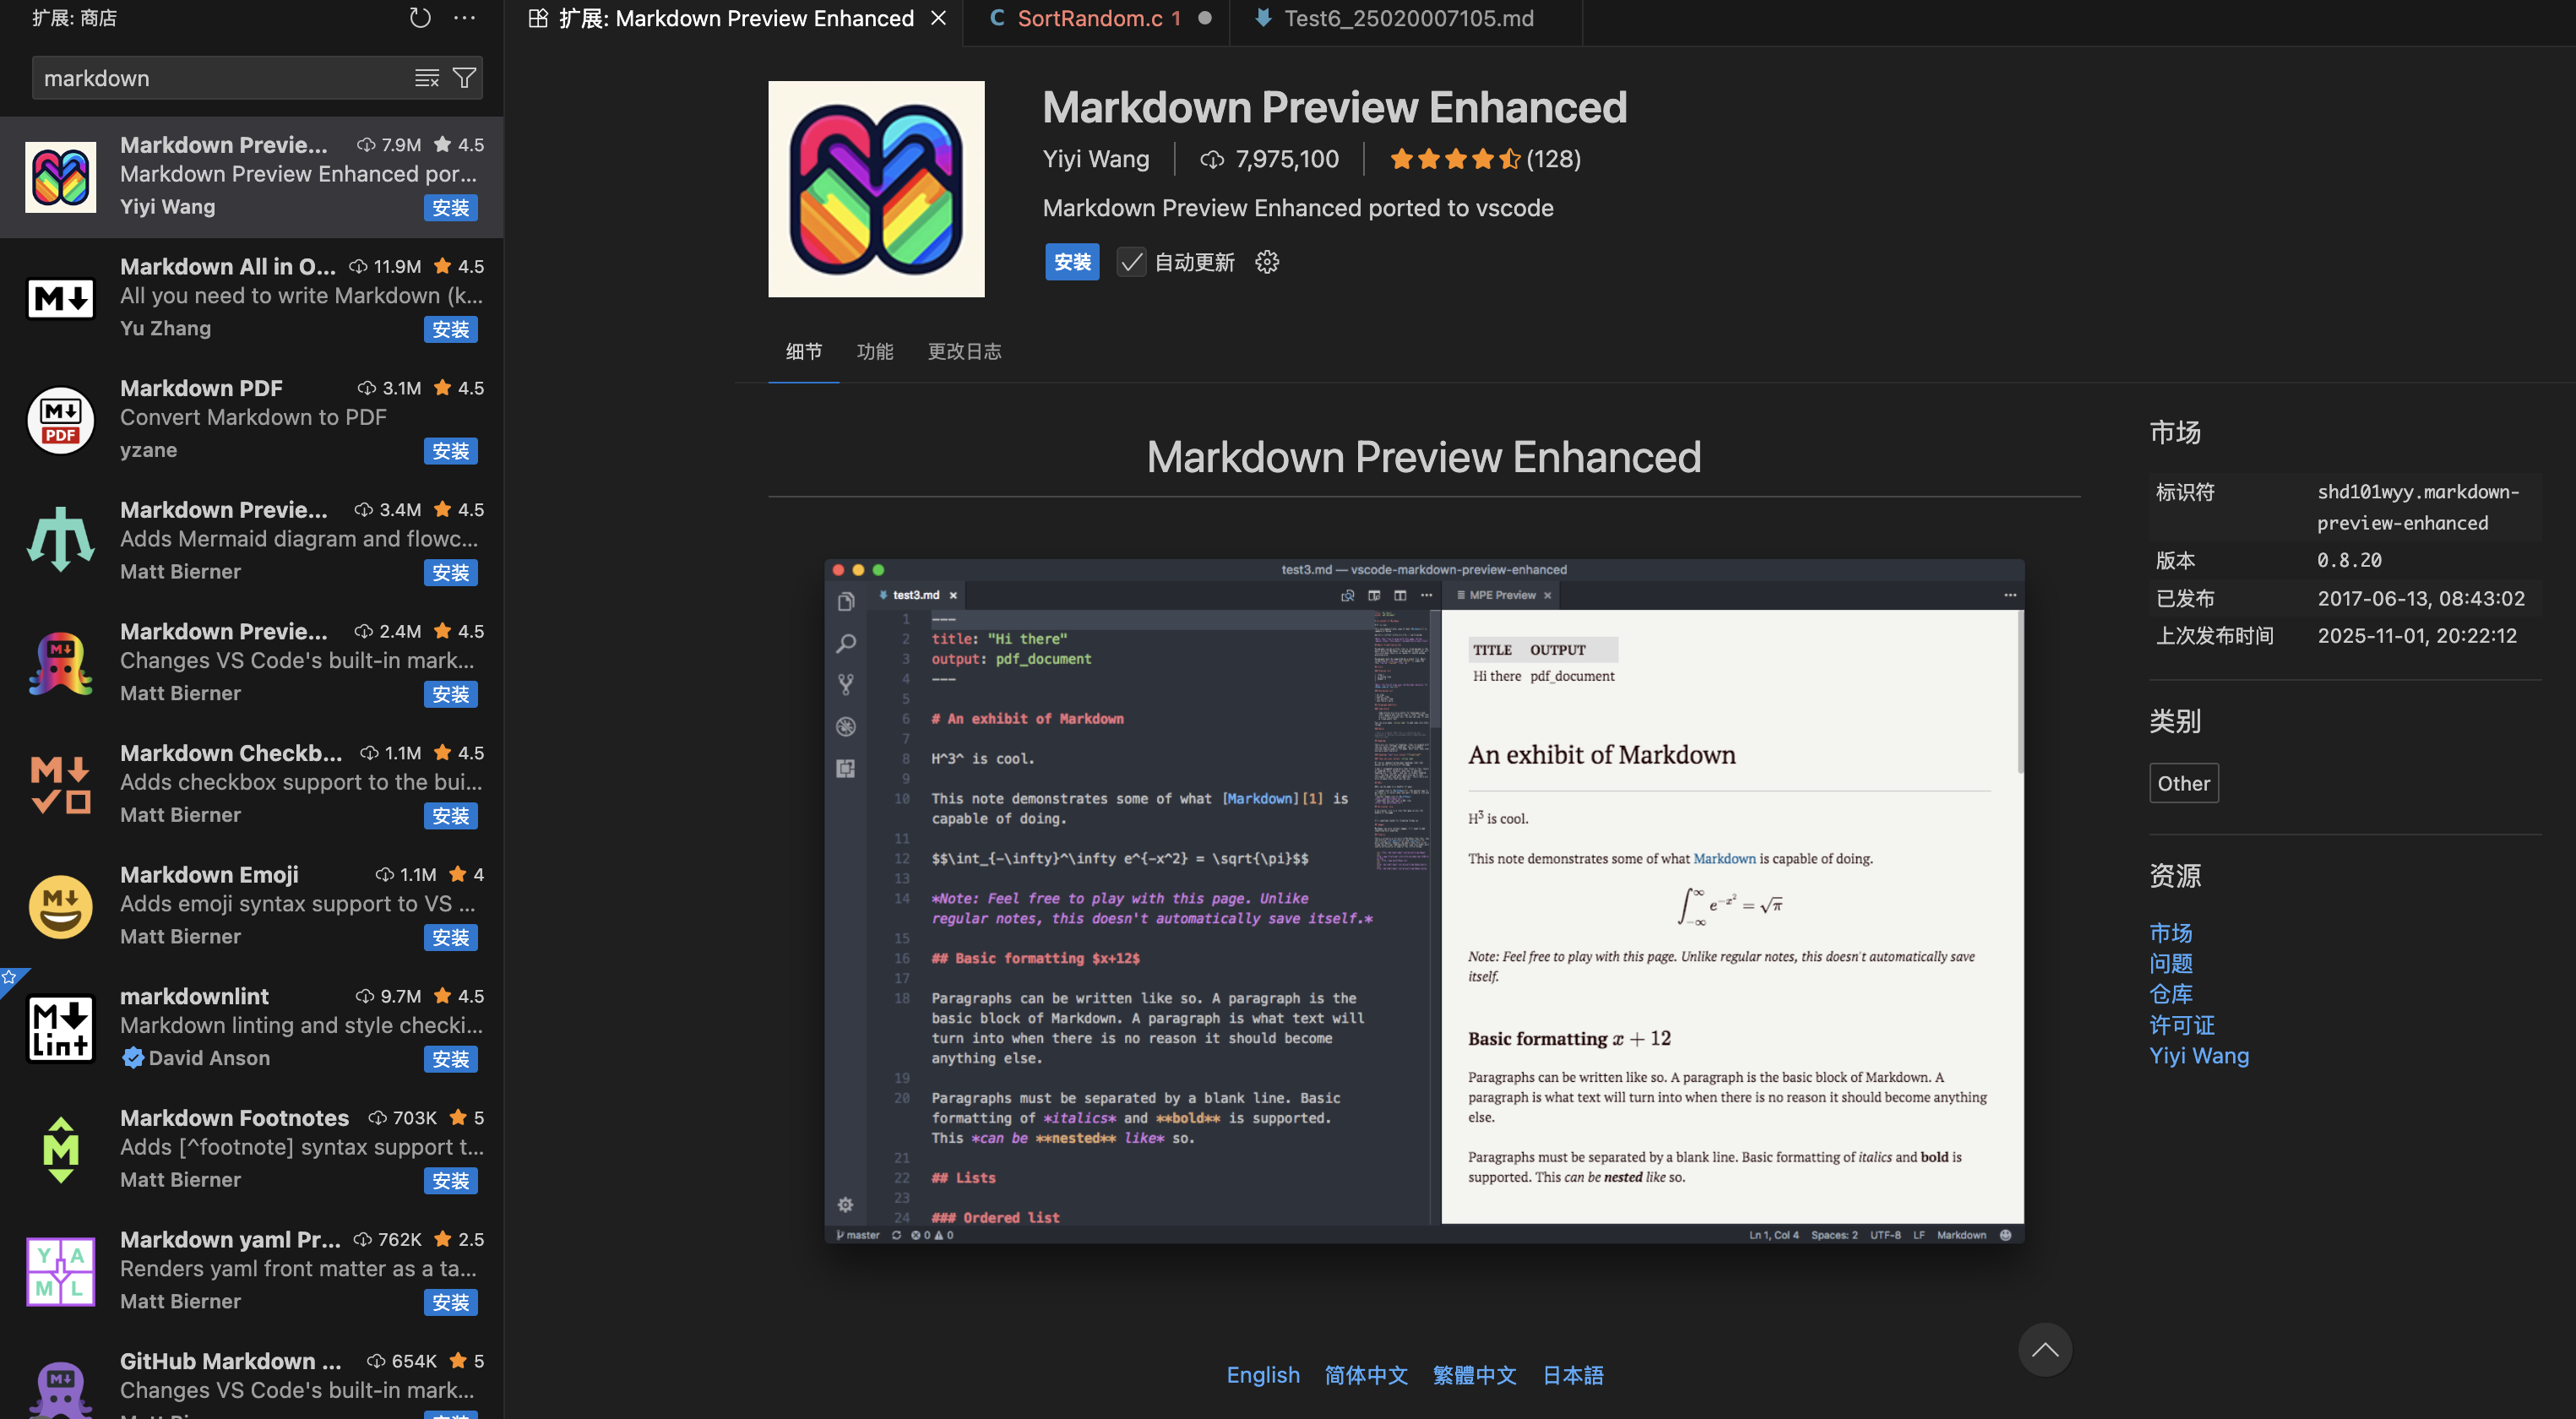Click the gear icon next to auto update
This screenshot has height=1419, width=2576.
coord(1267,262)
